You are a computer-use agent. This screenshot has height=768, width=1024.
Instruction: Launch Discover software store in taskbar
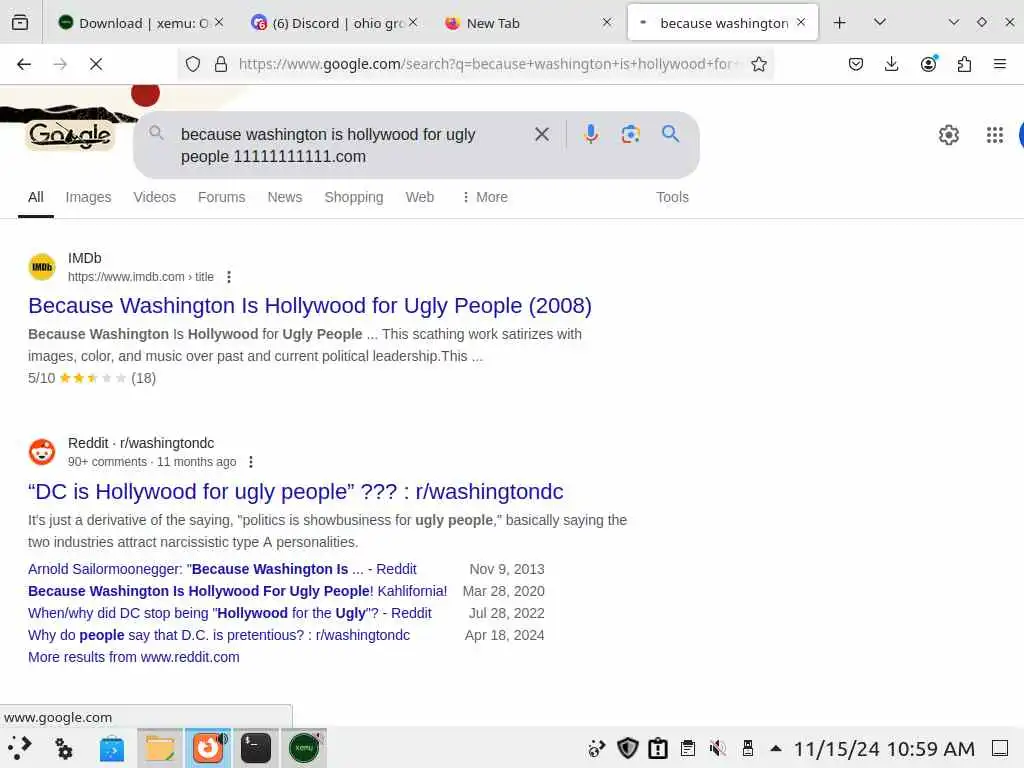[x=112, y=748]
